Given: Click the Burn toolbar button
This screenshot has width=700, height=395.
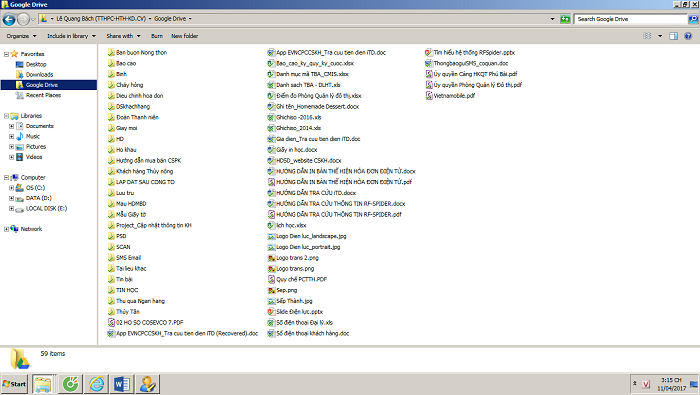Looking at the screenshot, I should click(x=157, y=36).
